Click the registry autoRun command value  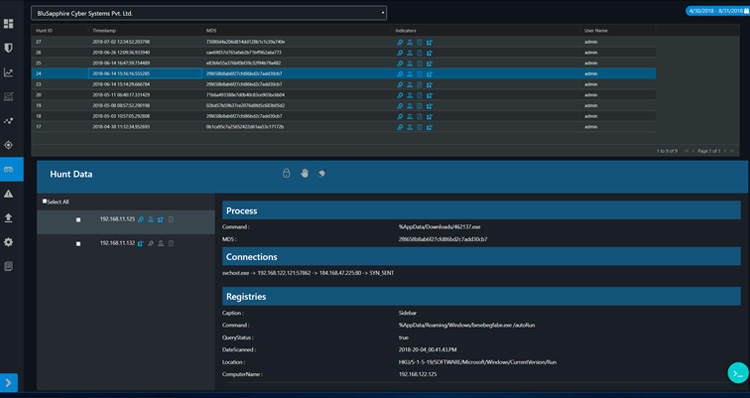tap(466, 325)
